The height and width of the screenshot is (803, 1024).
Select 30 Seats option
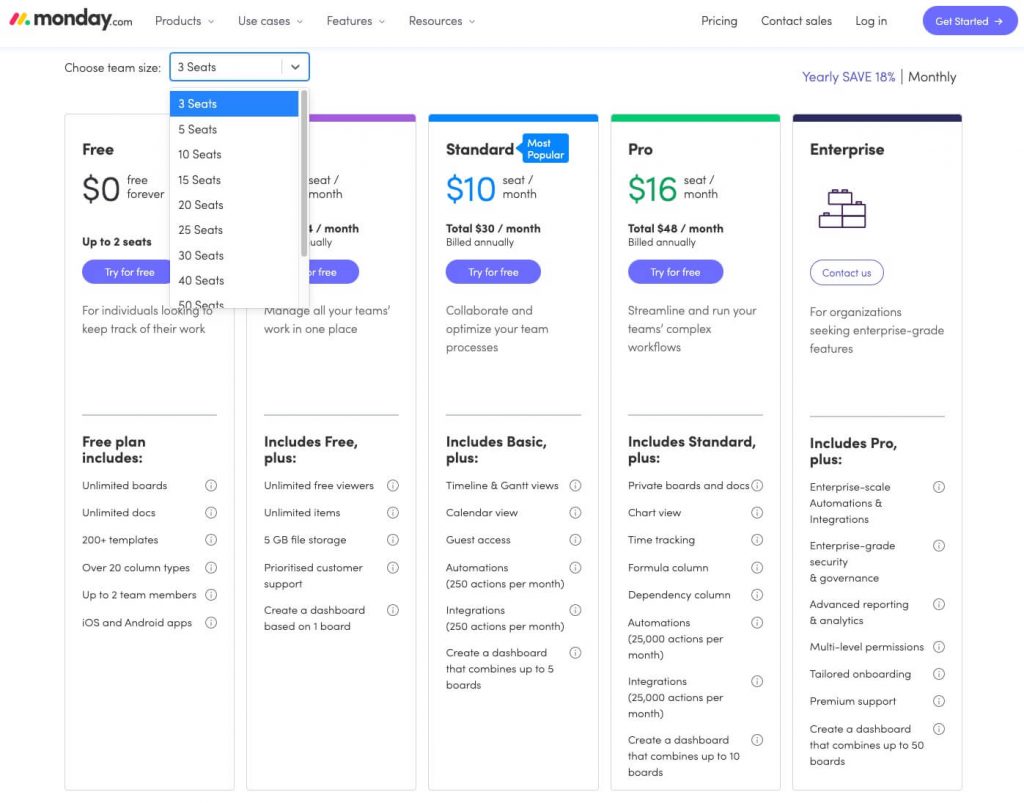tap(234, 255)
